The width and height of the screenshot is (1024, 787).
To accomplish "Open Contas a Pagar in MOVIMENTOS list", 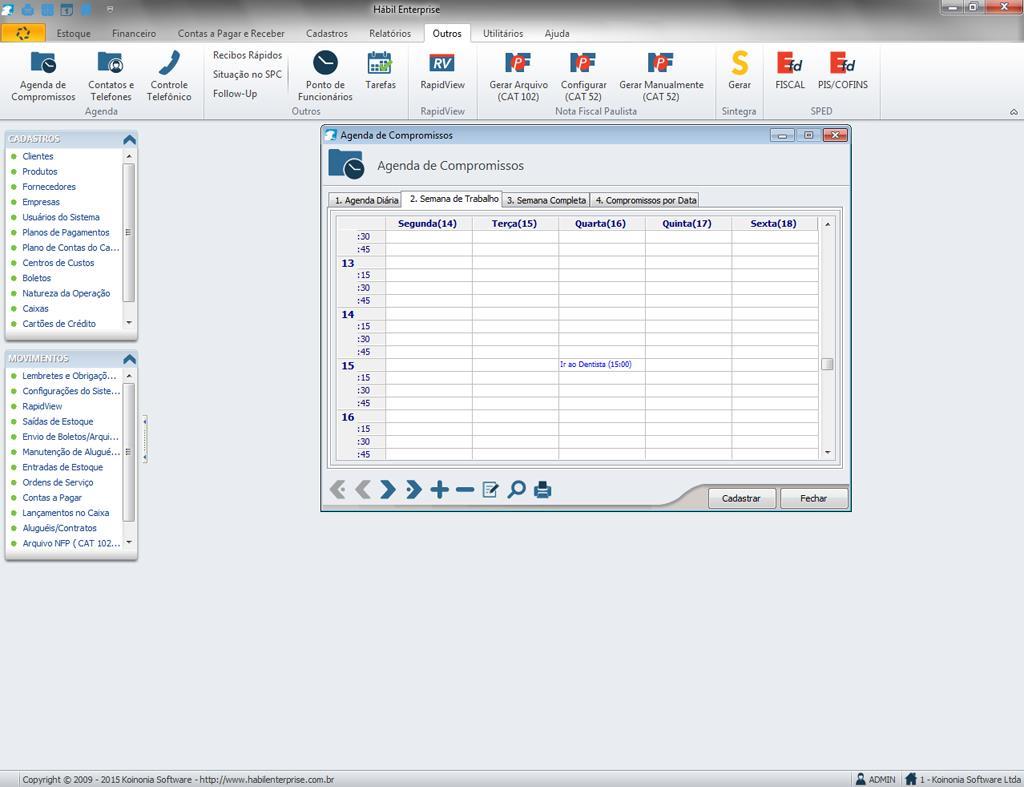I will 52,498.
